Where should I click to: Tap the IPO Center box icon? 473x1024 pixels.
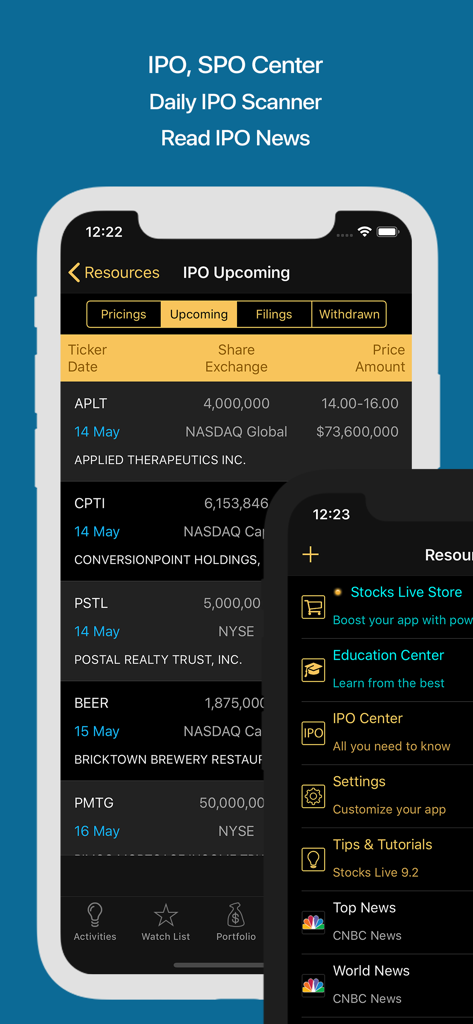pos(313,733)
